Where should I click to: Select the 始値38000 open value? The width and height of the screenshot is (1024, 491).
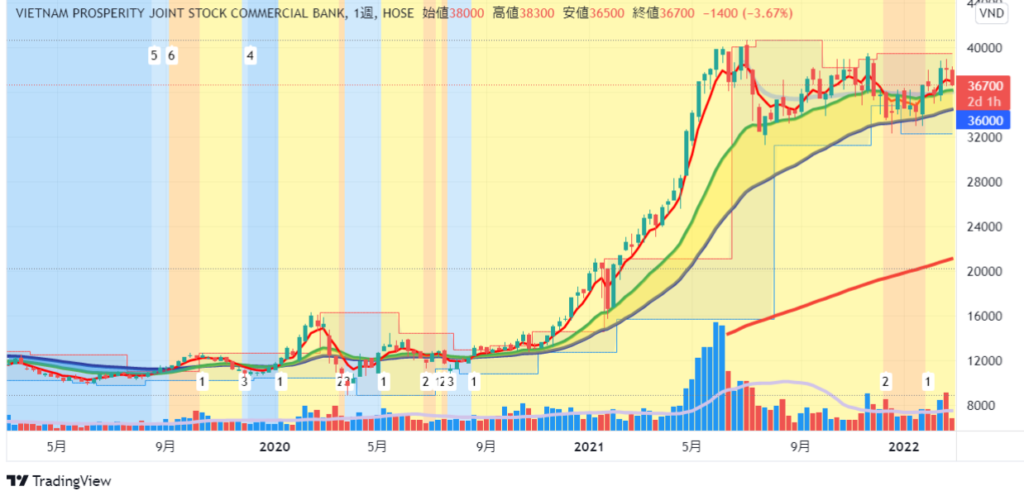click(x=453, y=13)
